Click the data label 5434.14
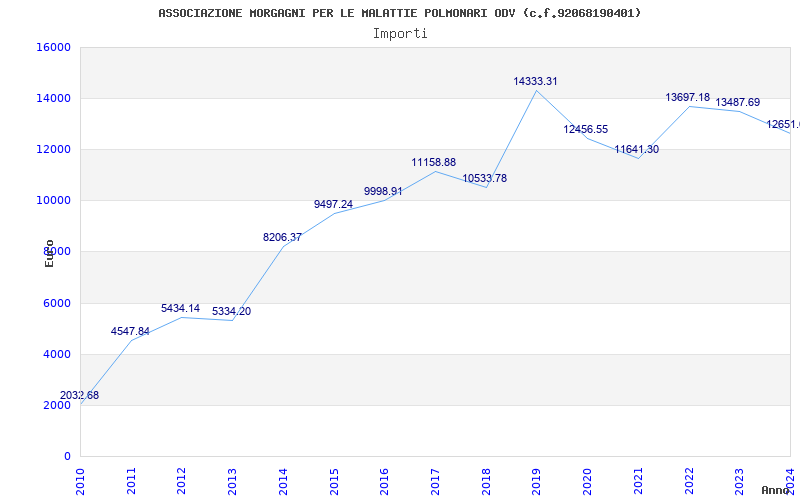 click(x=181, y=309)
